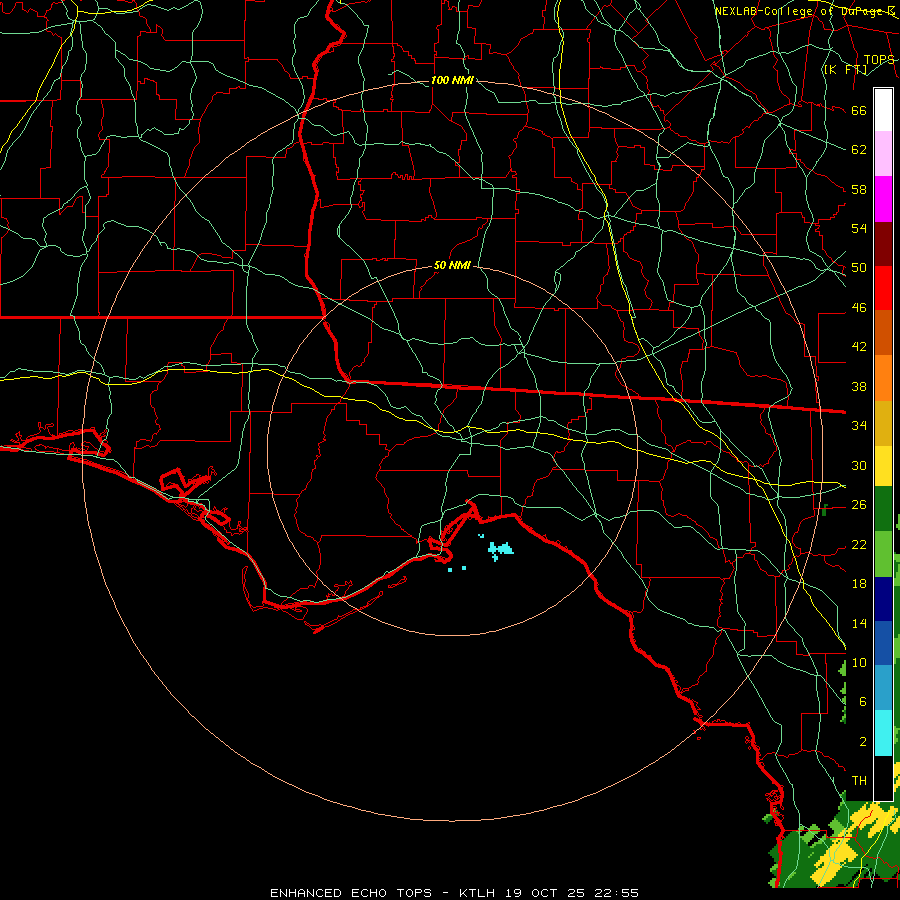Select the bright red legend swatch
The image size is (900, 900).
(x=883, y=288)
